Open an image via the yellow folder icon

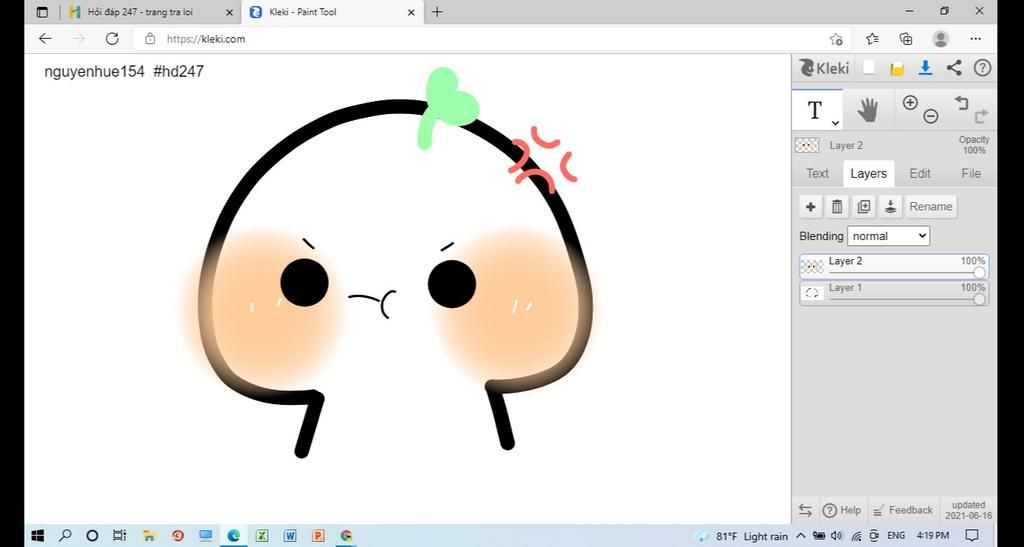point(897,68)
